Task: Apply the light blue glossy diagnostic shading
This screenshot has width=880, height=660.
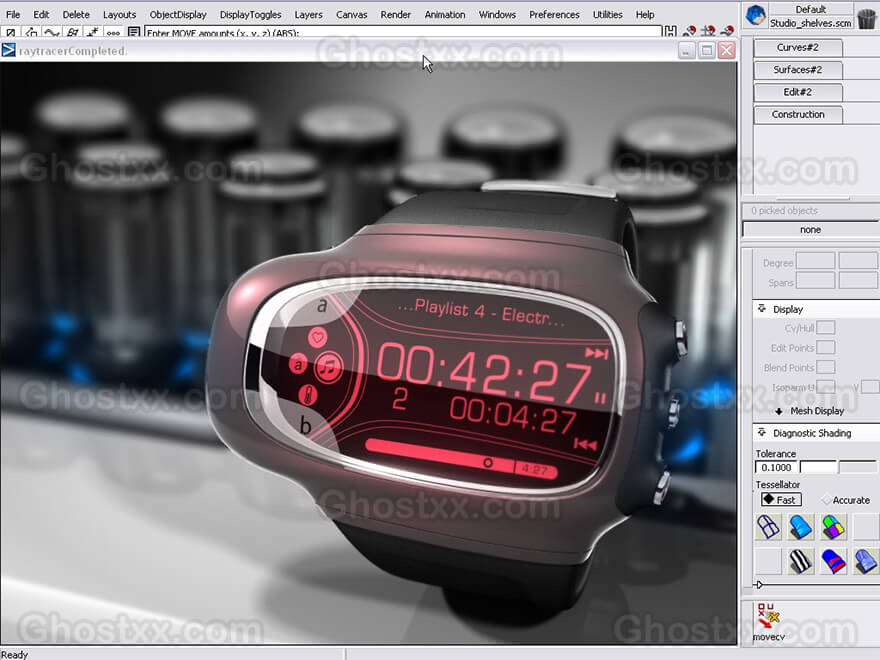Action: [x=865, y=561]
